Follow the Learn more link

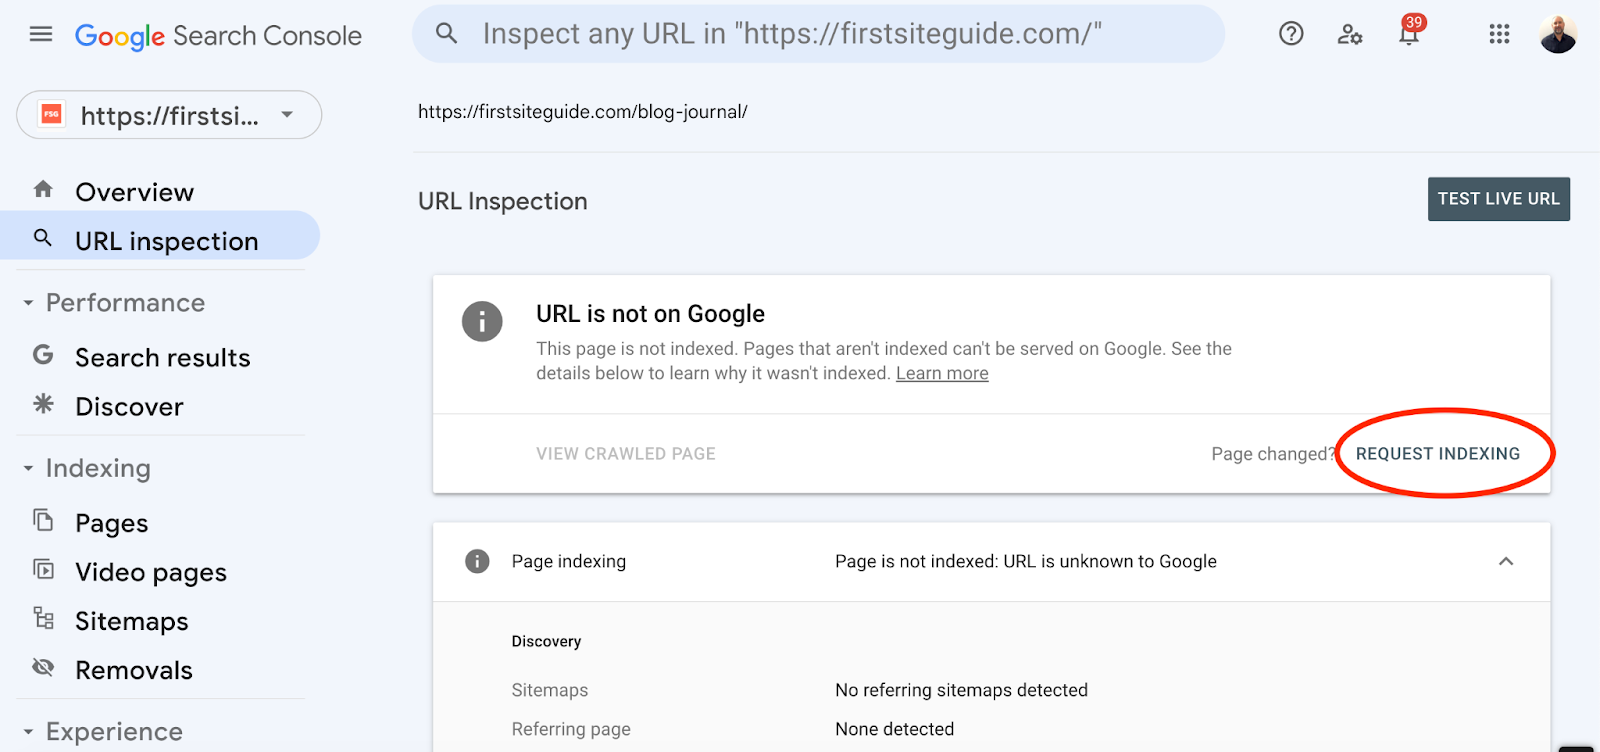942,373
